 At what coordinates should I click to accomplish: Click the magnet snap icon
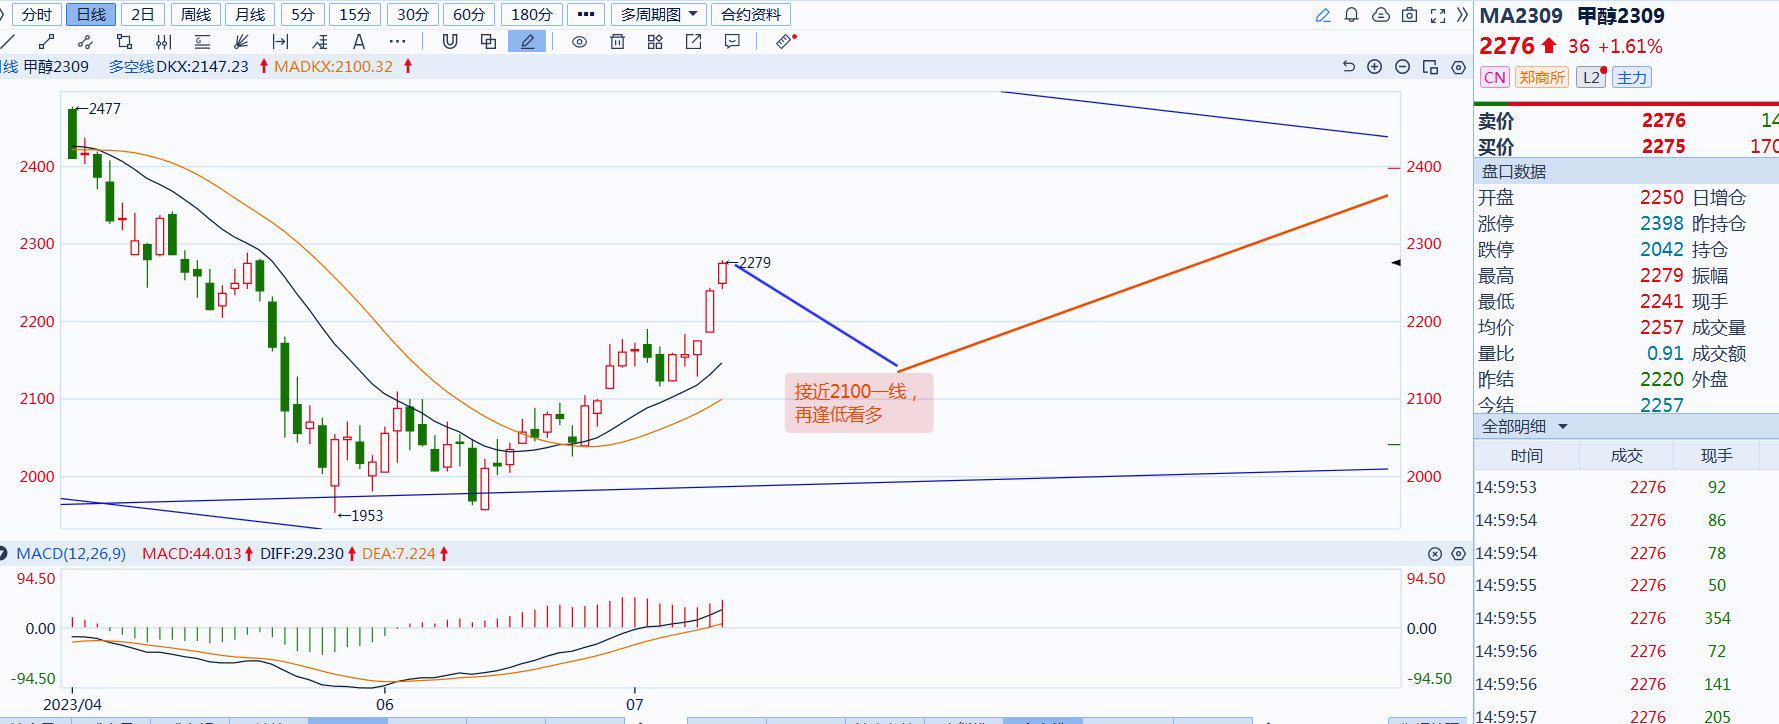[x=450, y=42]
